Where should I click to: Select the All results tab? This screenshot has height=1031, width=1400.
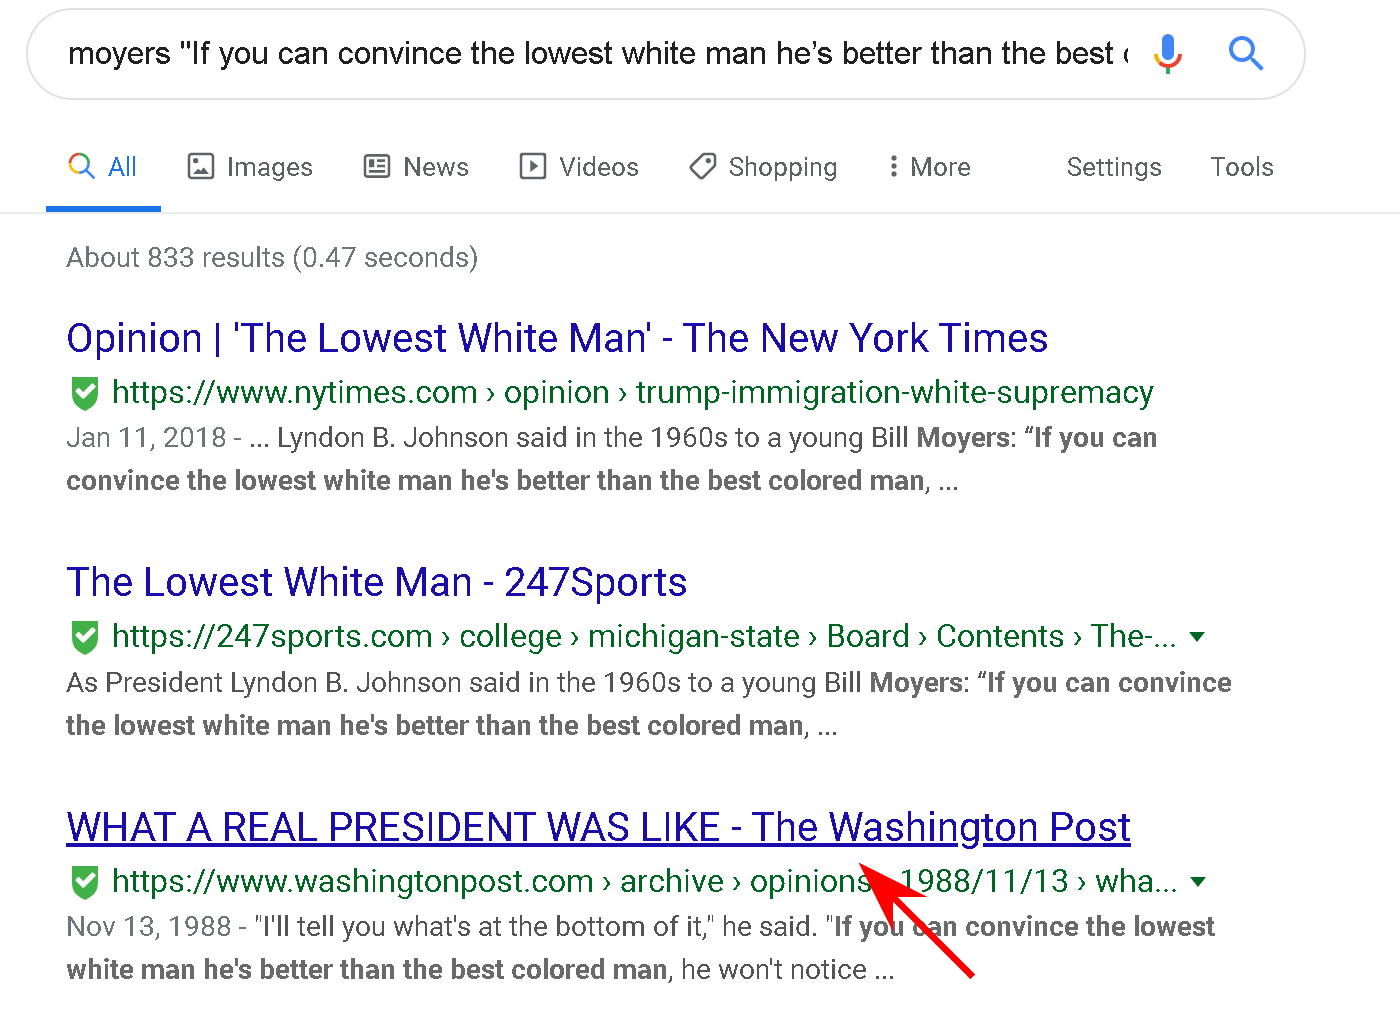(x=103, y=167)
